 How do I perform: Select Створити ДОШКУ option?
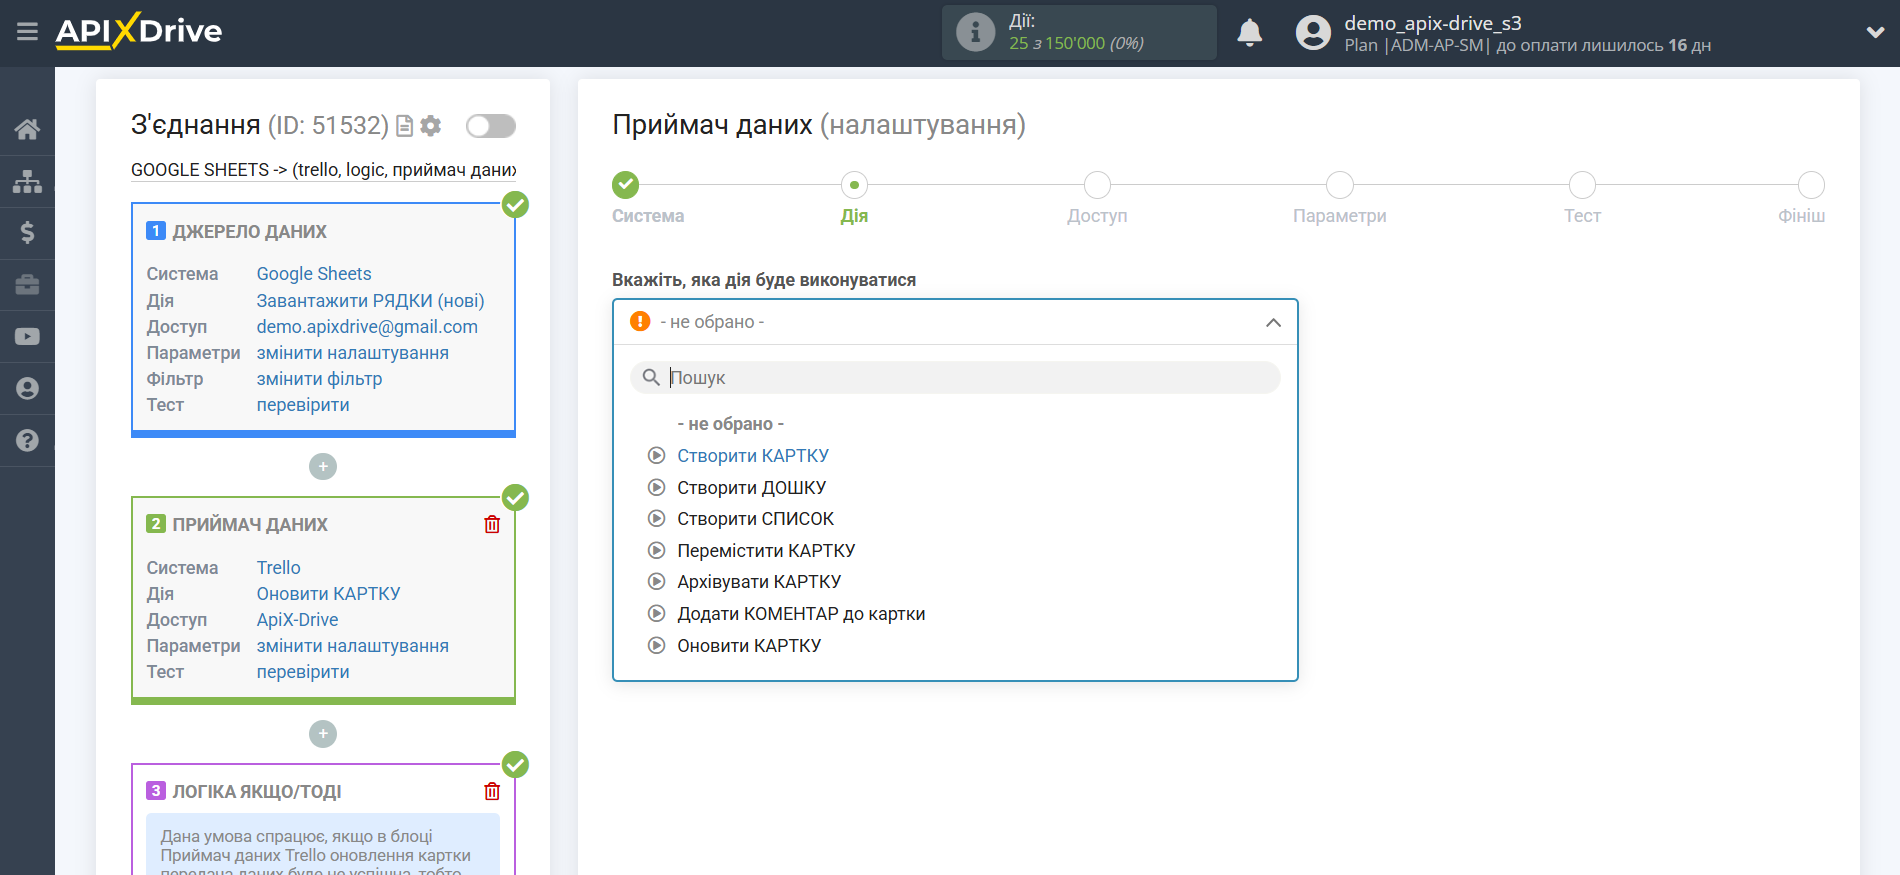752,488
